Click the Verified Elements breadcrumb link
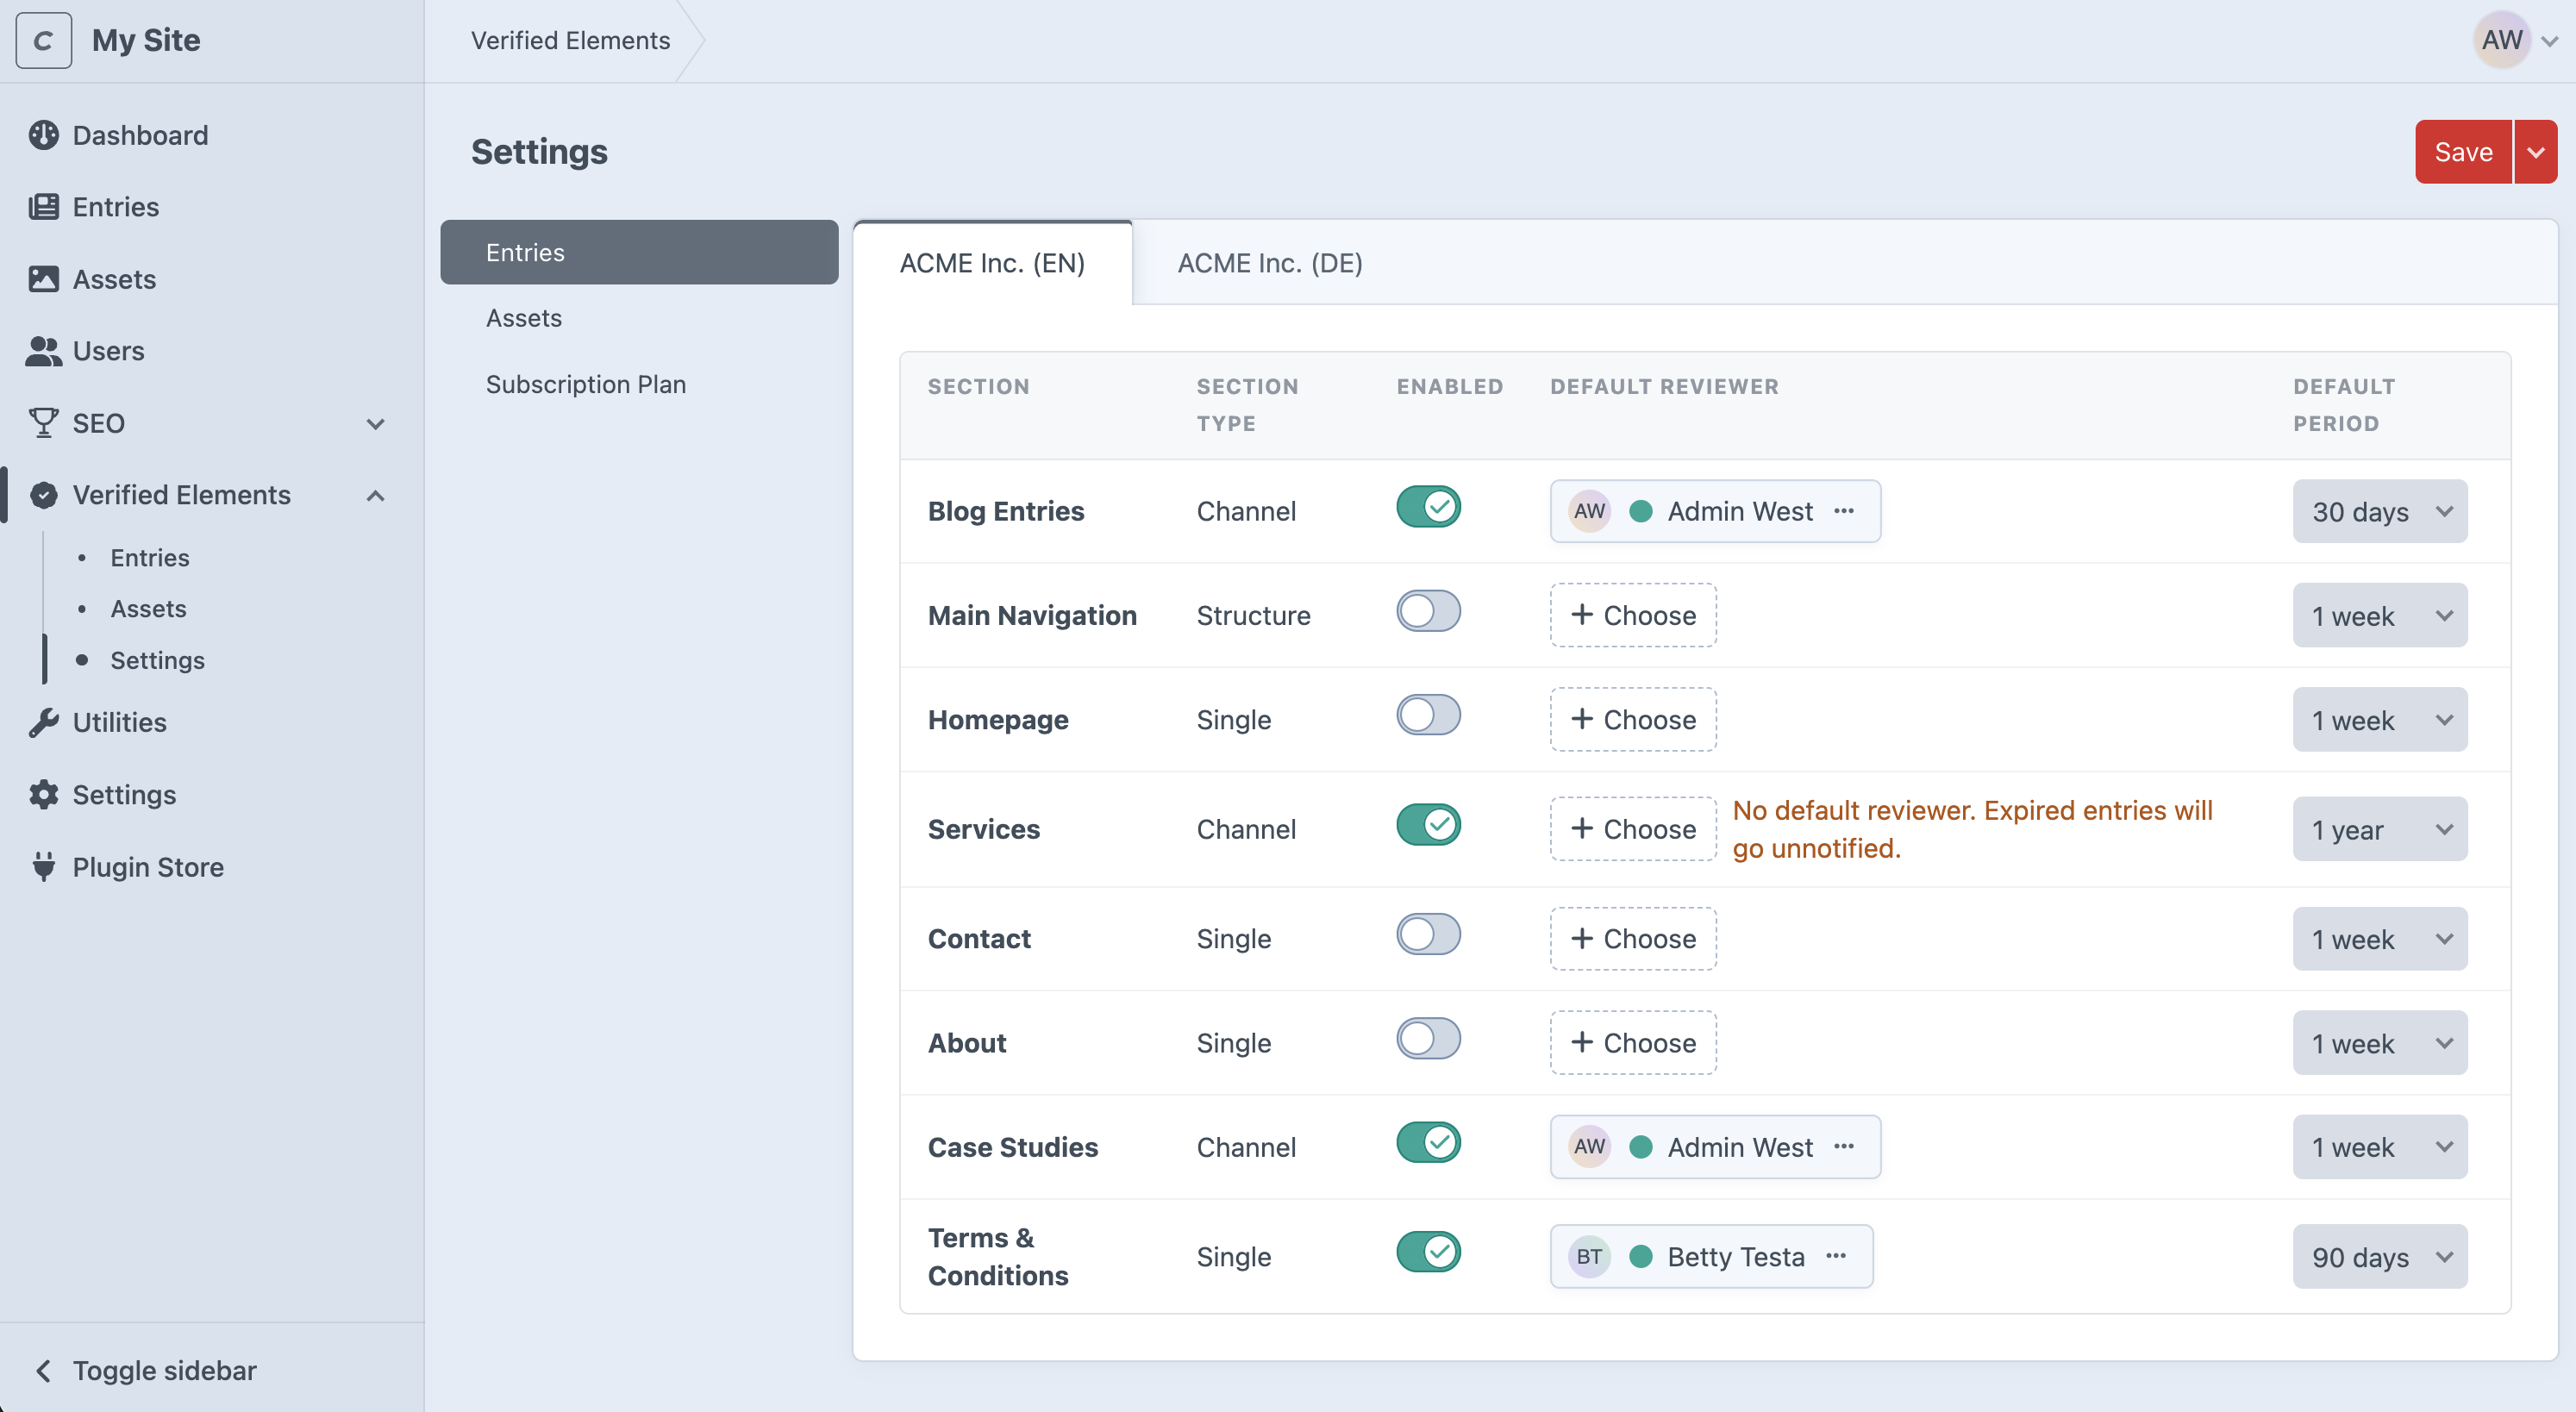 (570, 40)
